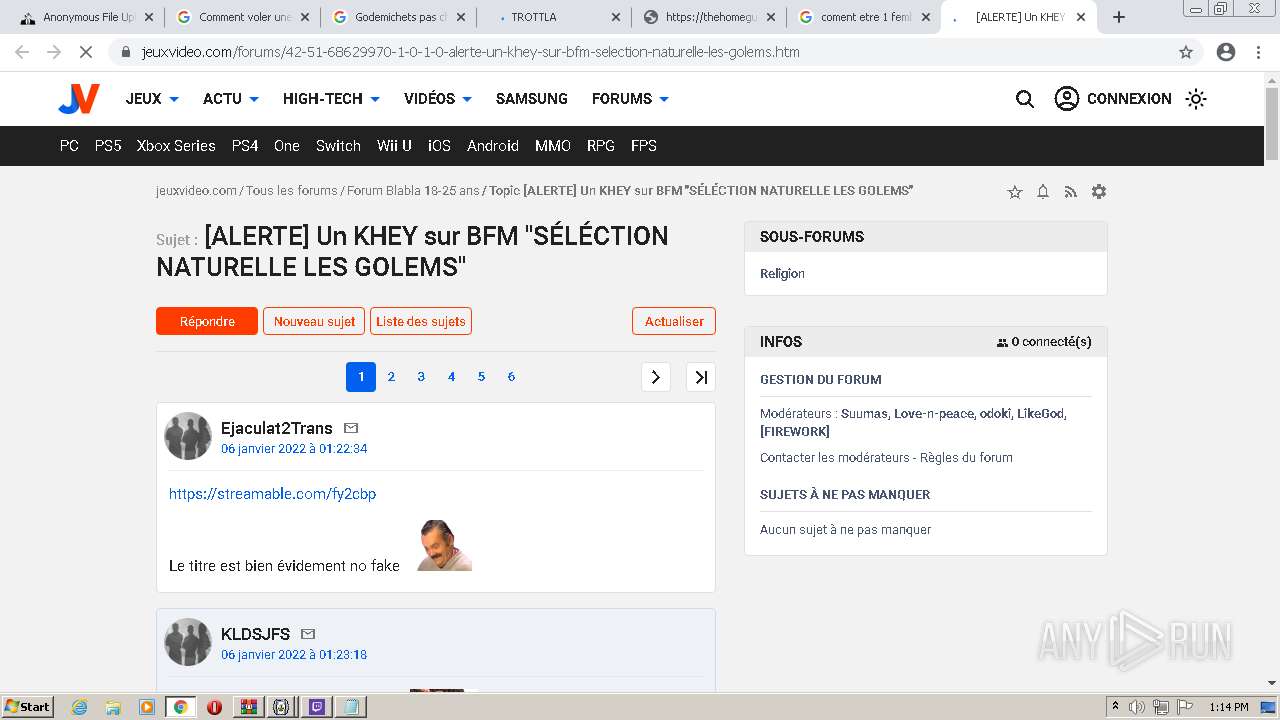Go back in Chrome history
This screenshot has height=720, width=1280.
click(22, 52)
